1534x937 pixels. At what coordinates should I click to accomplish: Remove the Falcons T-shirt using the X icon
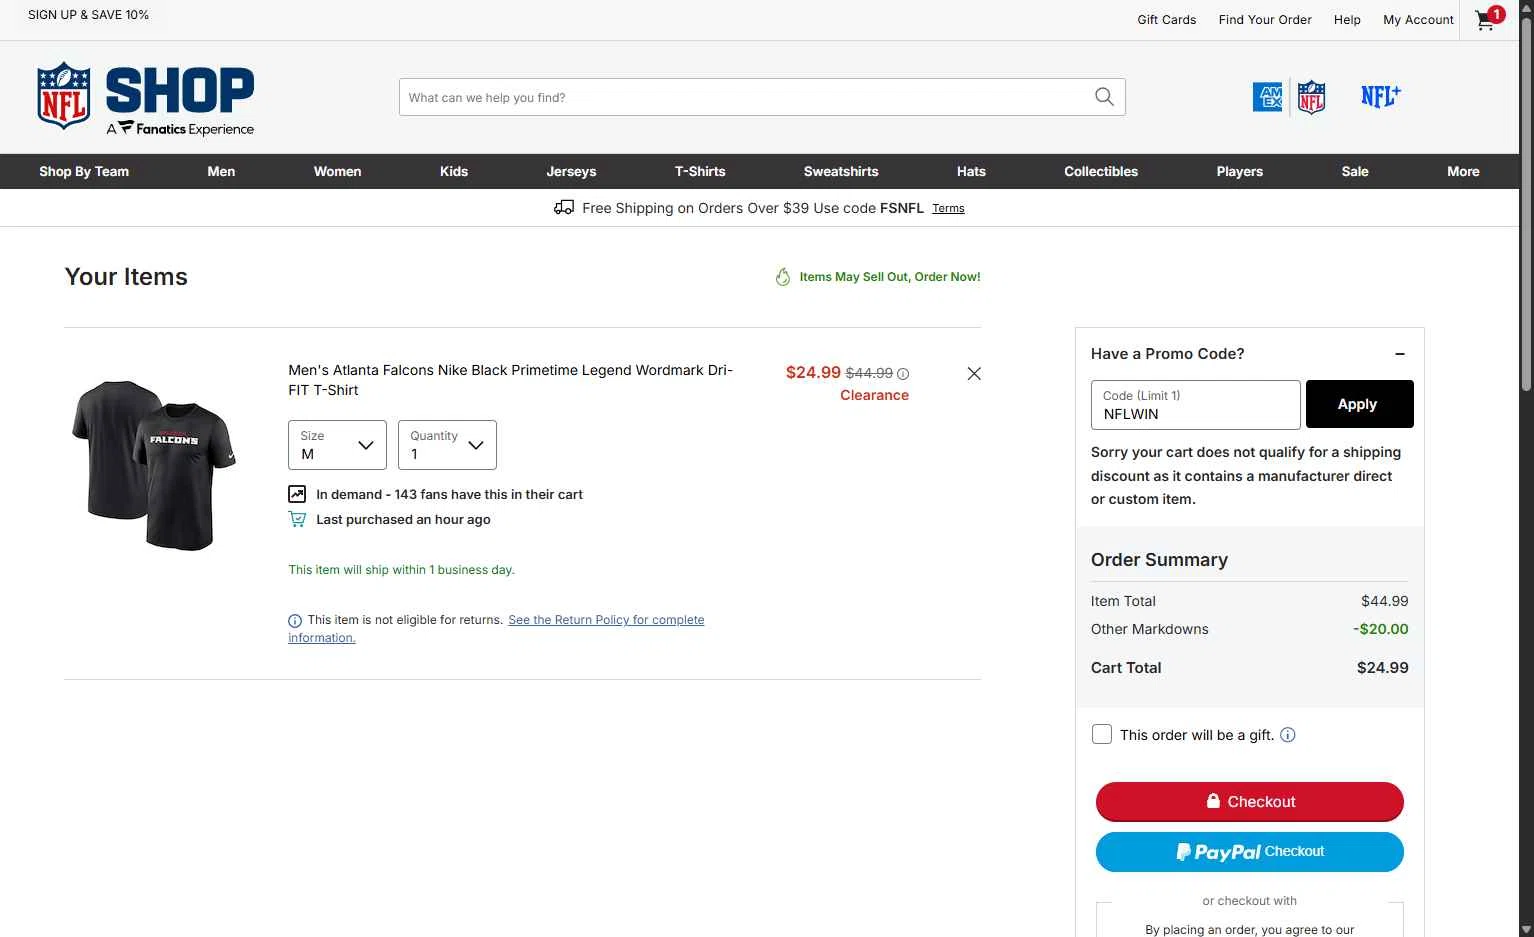[974, 374]
